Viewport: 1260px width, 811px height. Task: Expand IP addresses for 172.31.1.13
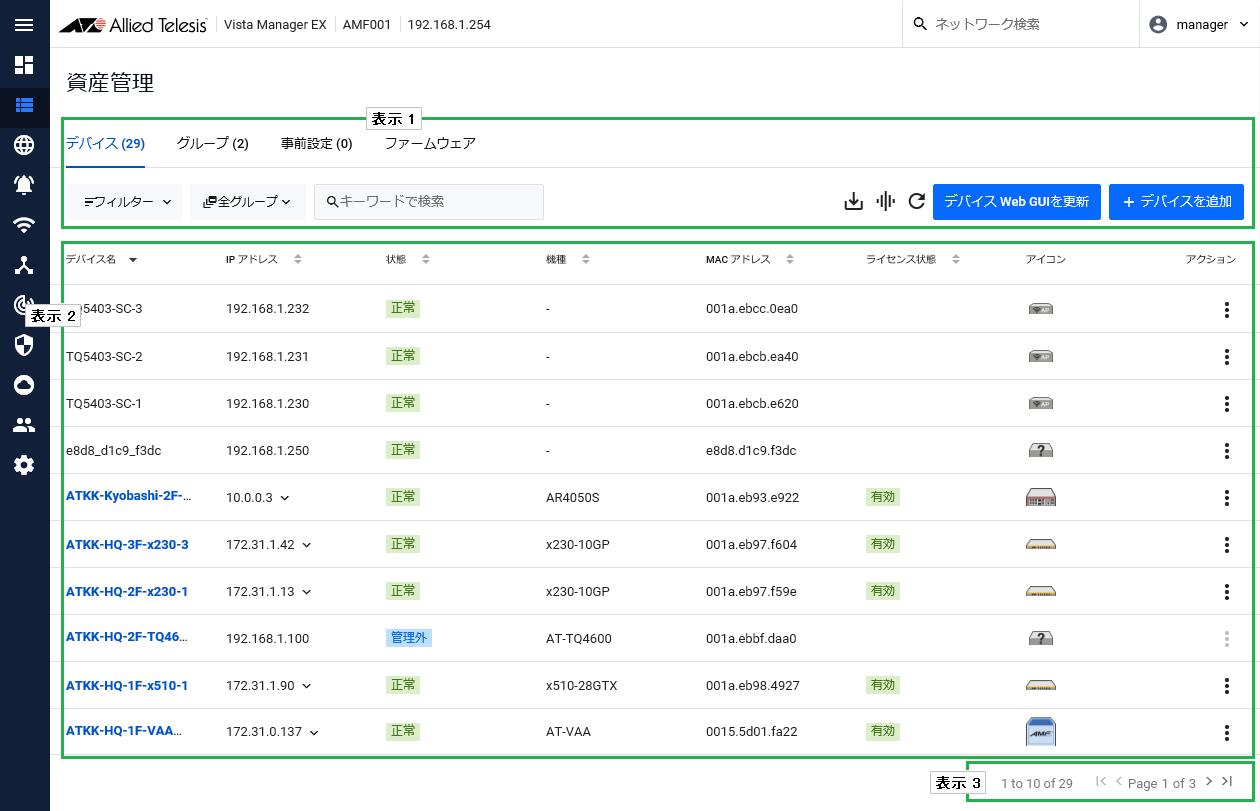pos(306,592)
